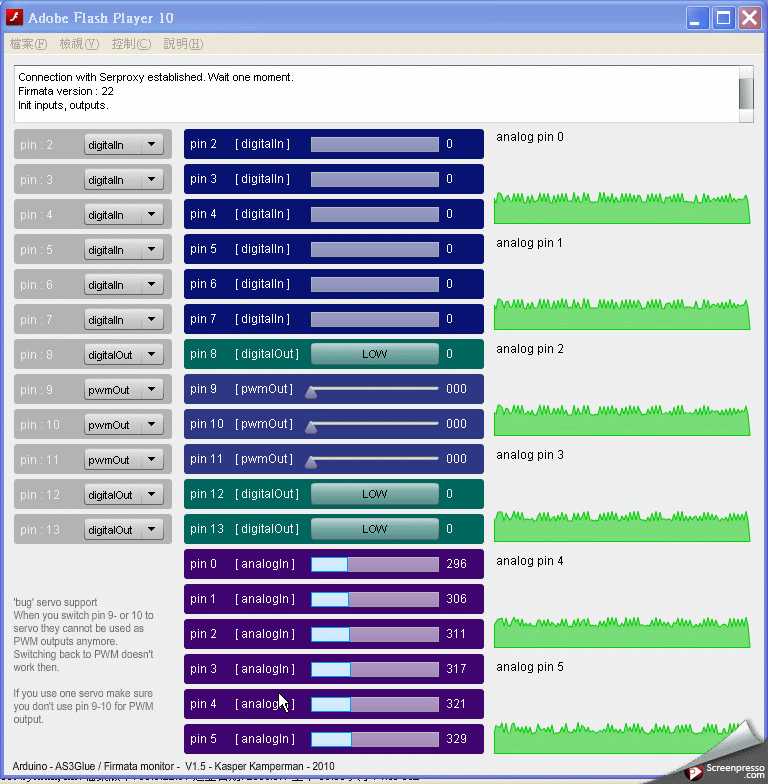768x784 pixels.
Task: Expand the pin 10 pwmOut dropdown
Action: point(124,424)
